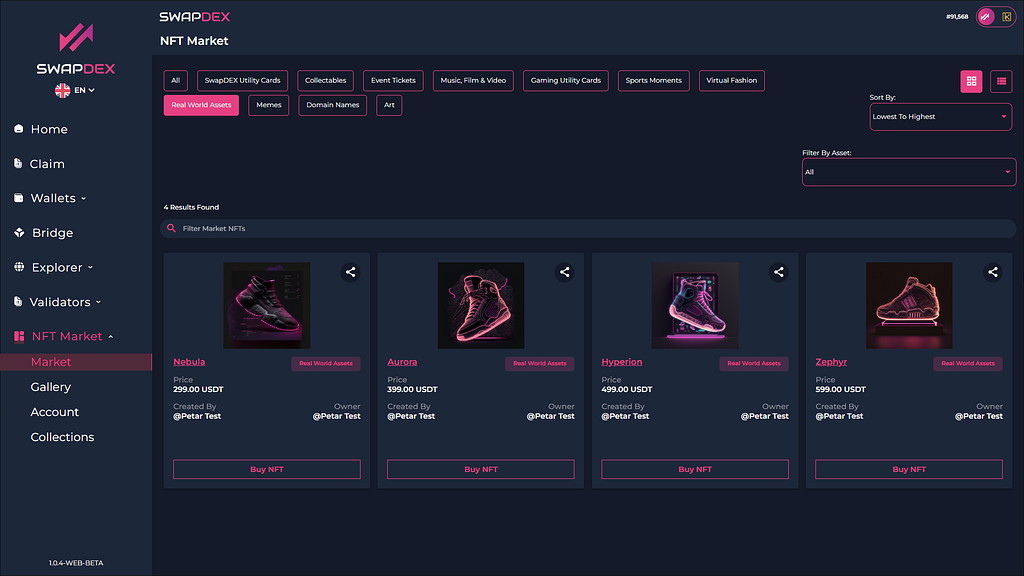The height and width of the screenshot is (576, 1024).
Task: Click the NFT Market sidebar icon
Action: coord(19,336)
